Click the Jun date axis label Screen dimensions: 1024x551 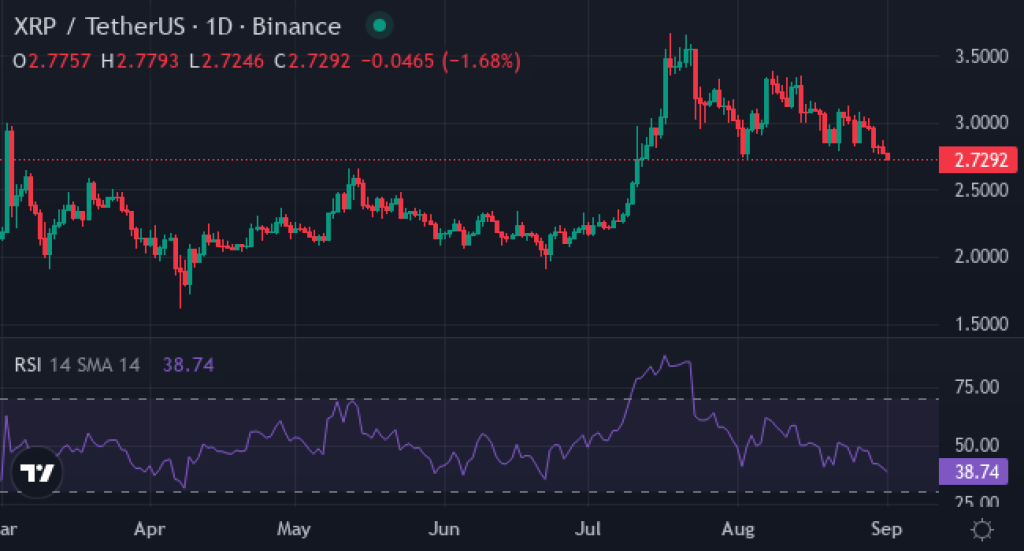pos(444,529)
